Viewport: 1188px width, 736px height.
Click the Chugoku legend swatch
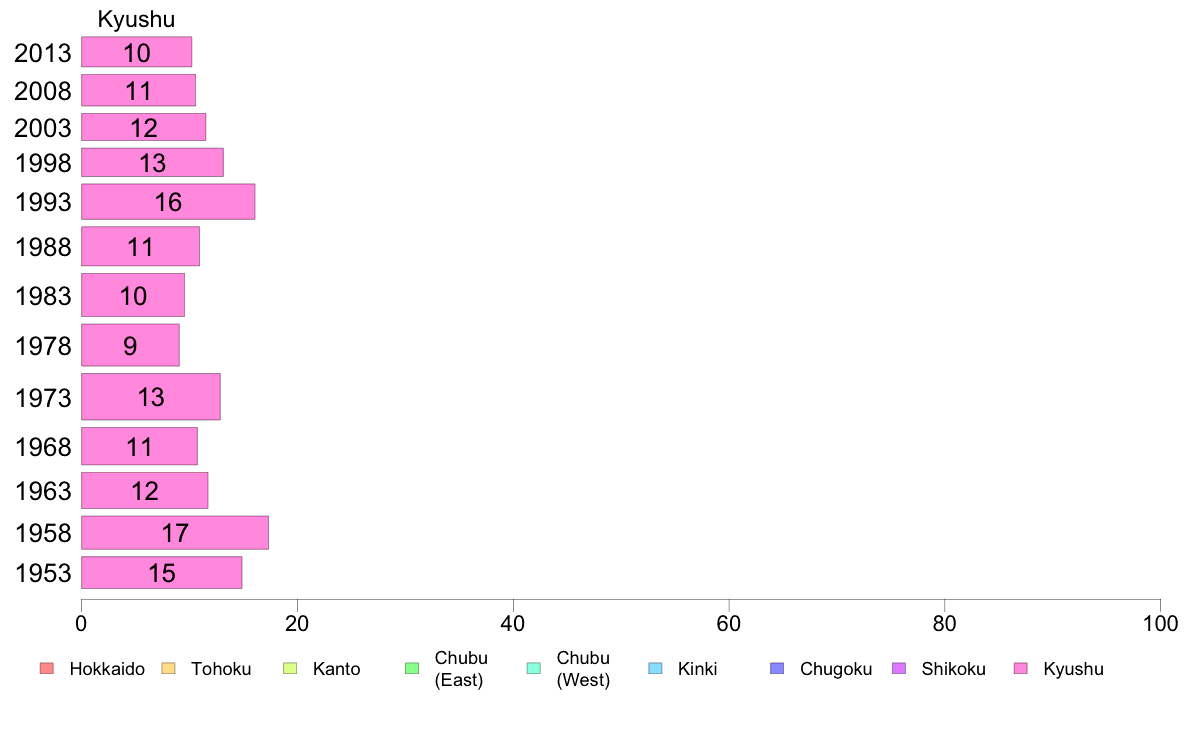[777, 668]
